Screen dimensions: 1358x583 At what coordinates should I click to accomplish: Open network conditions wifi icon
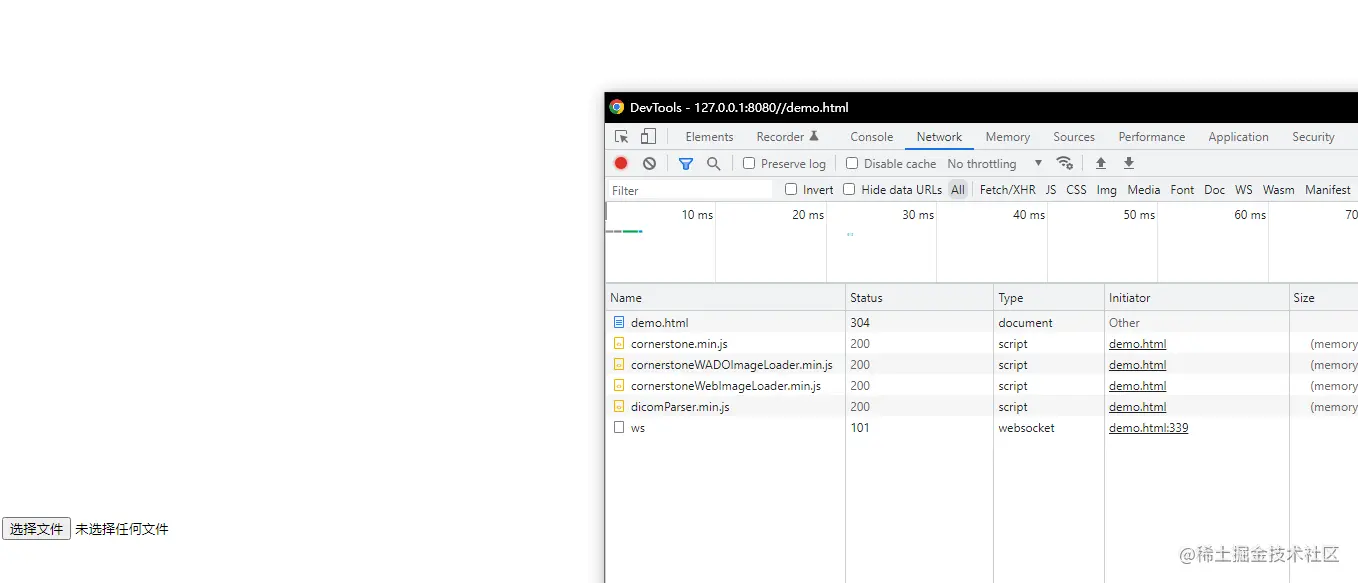(1065, 163)
